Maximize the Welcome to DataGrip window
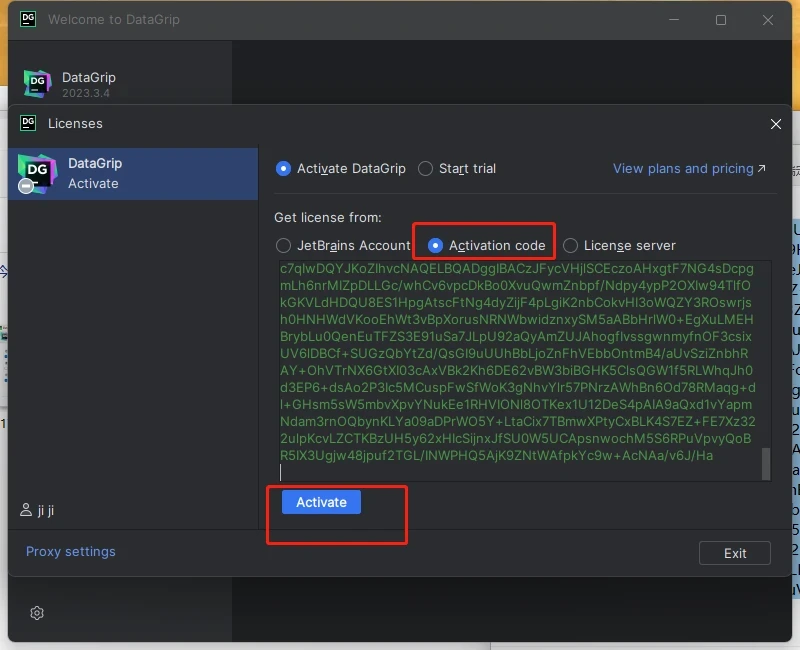800x650 pixels. pos(721,20)
